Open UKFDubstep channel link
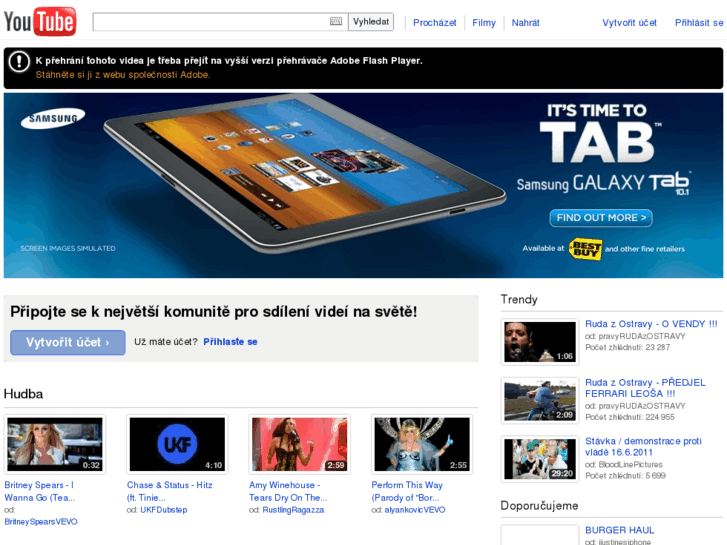 164,510
